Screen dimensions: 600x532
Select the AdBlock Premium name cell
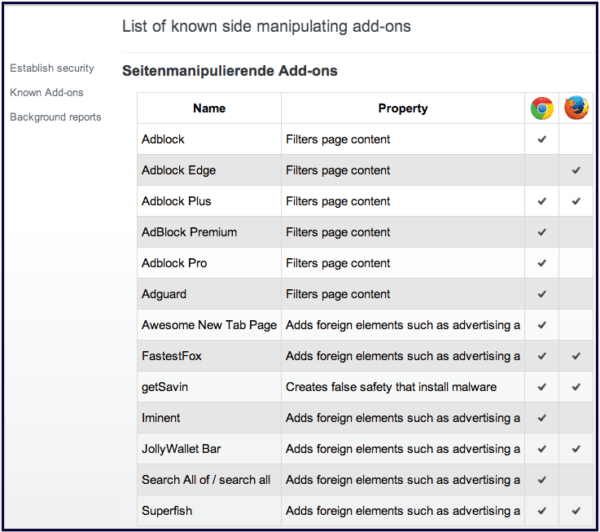(209, 232)
